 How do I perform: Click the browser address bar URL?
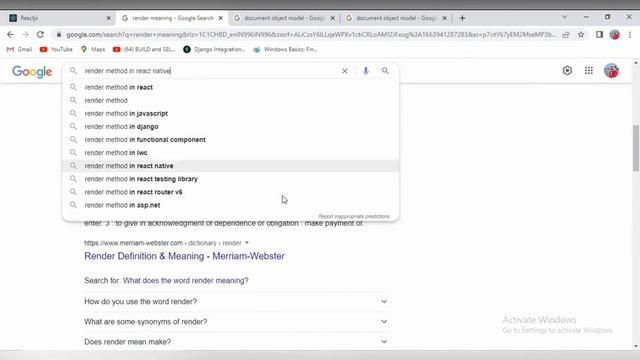(311, 35)
